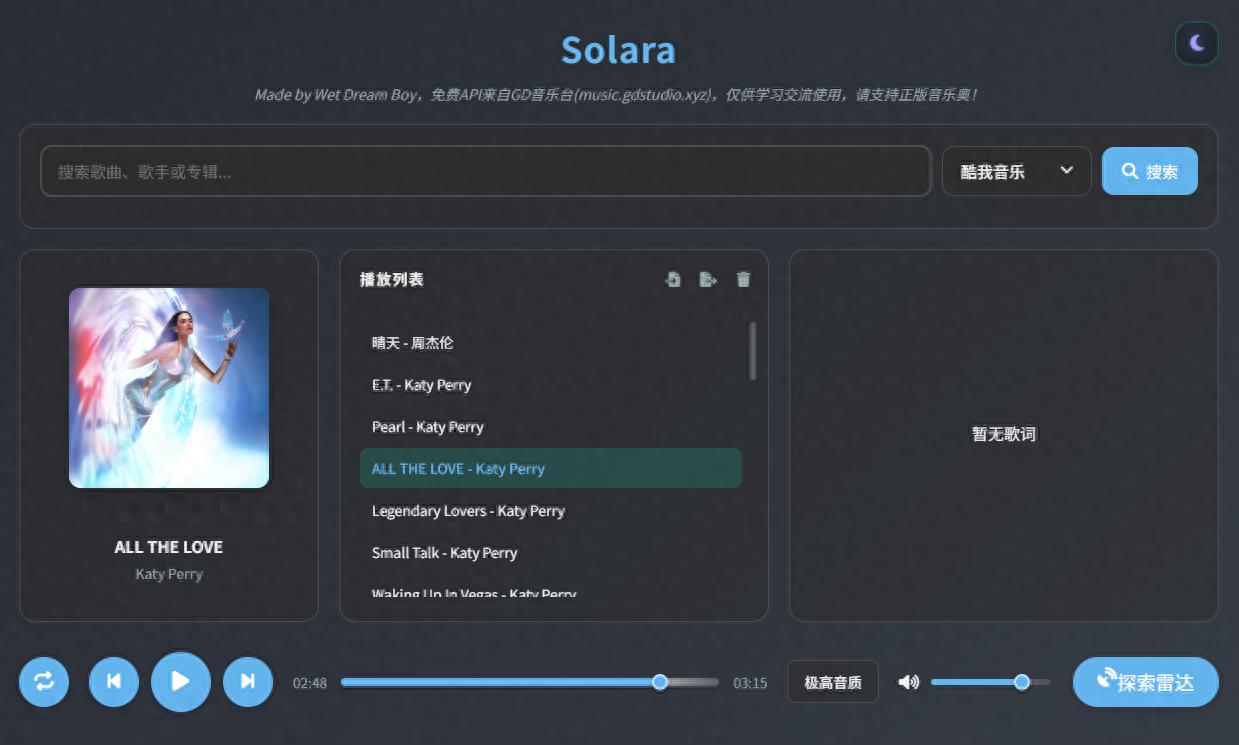Activate the search magnifier icon
The height and width of the screenshot is (745, 1239).
click(x=1131, y=170)
